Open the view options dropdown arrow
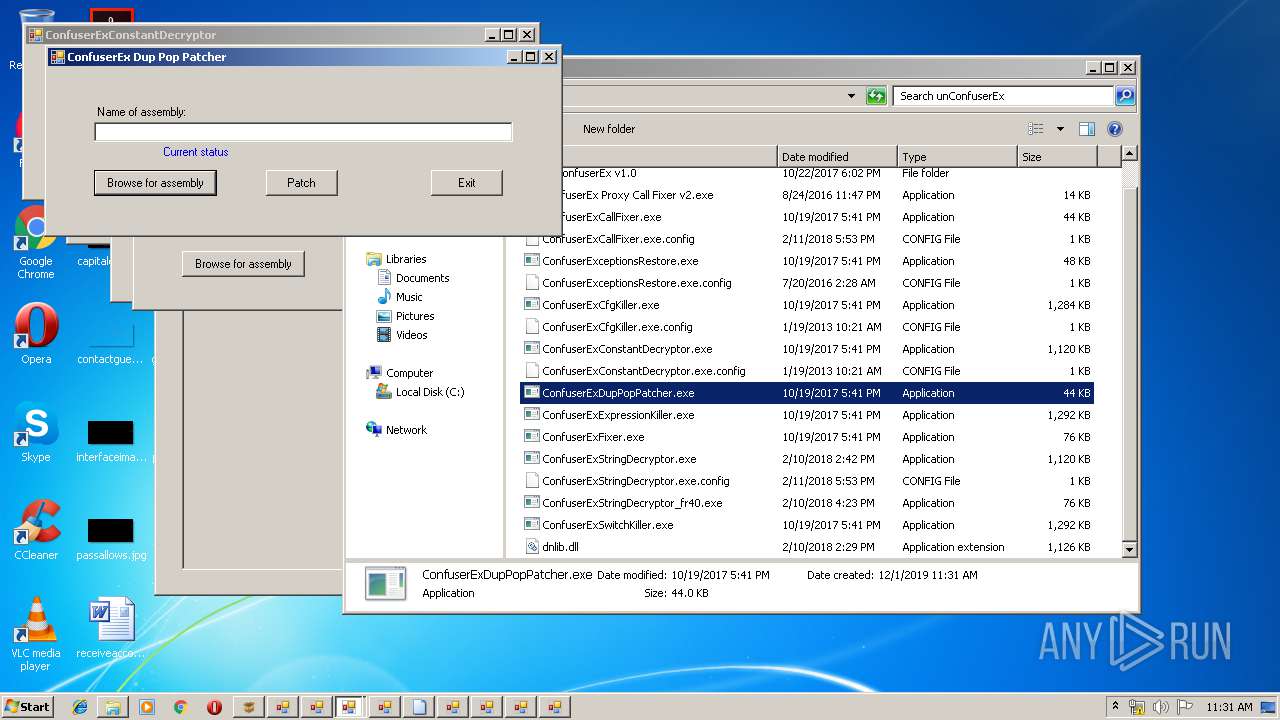1280x720 pixels. coord(1060,129)
